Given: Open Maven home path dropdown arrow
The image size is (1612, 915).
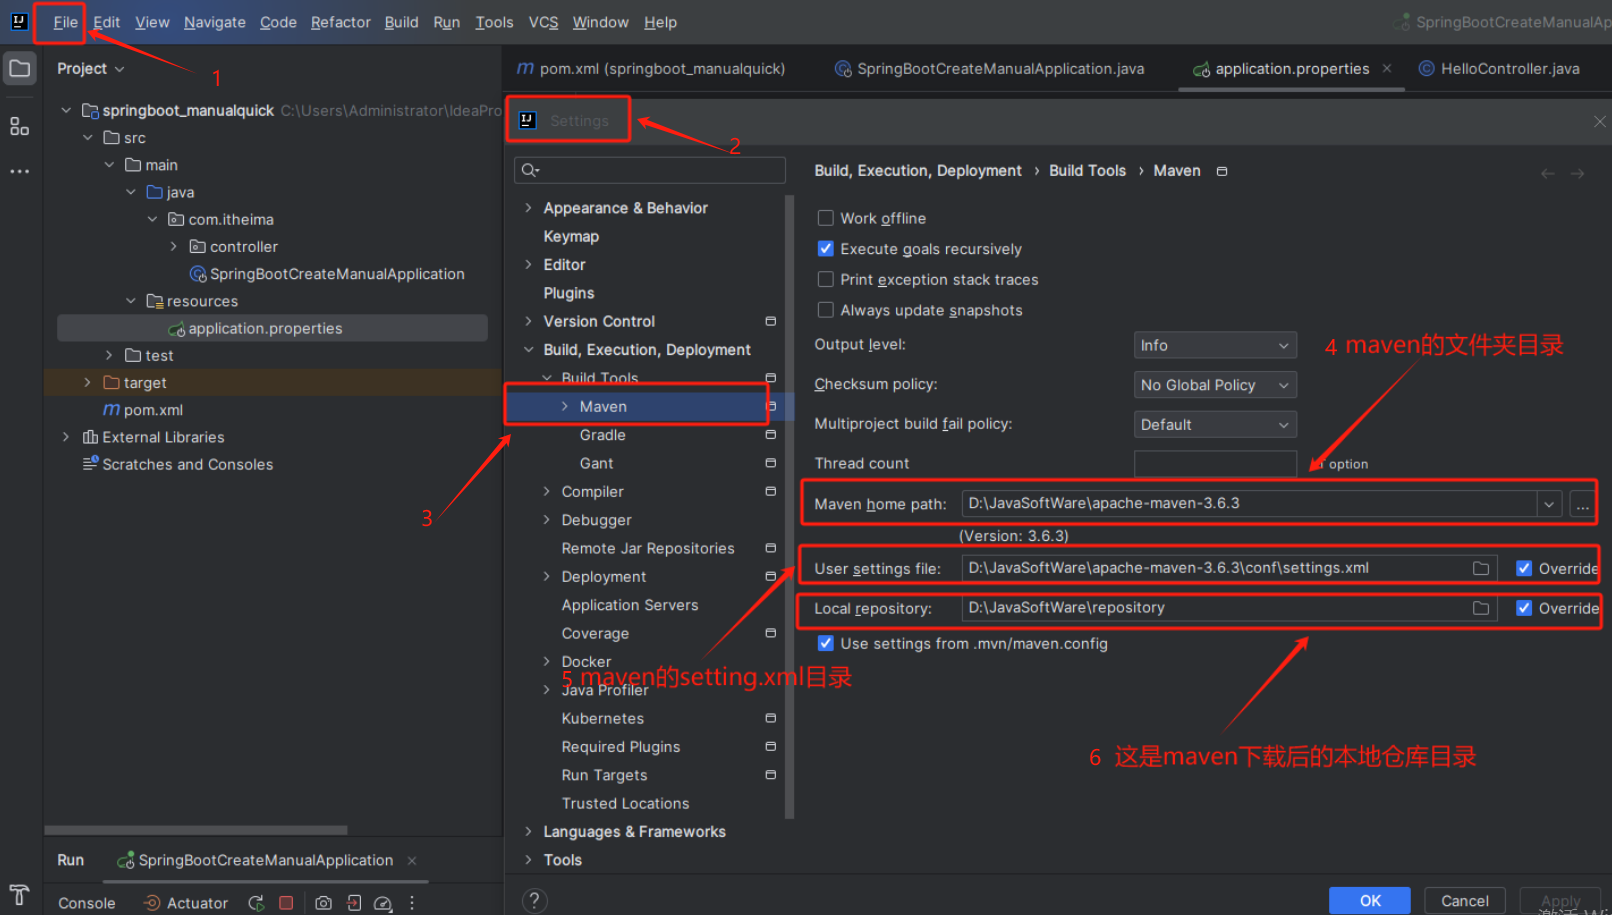Looking at the screenshot, I should pos(1549,504).
